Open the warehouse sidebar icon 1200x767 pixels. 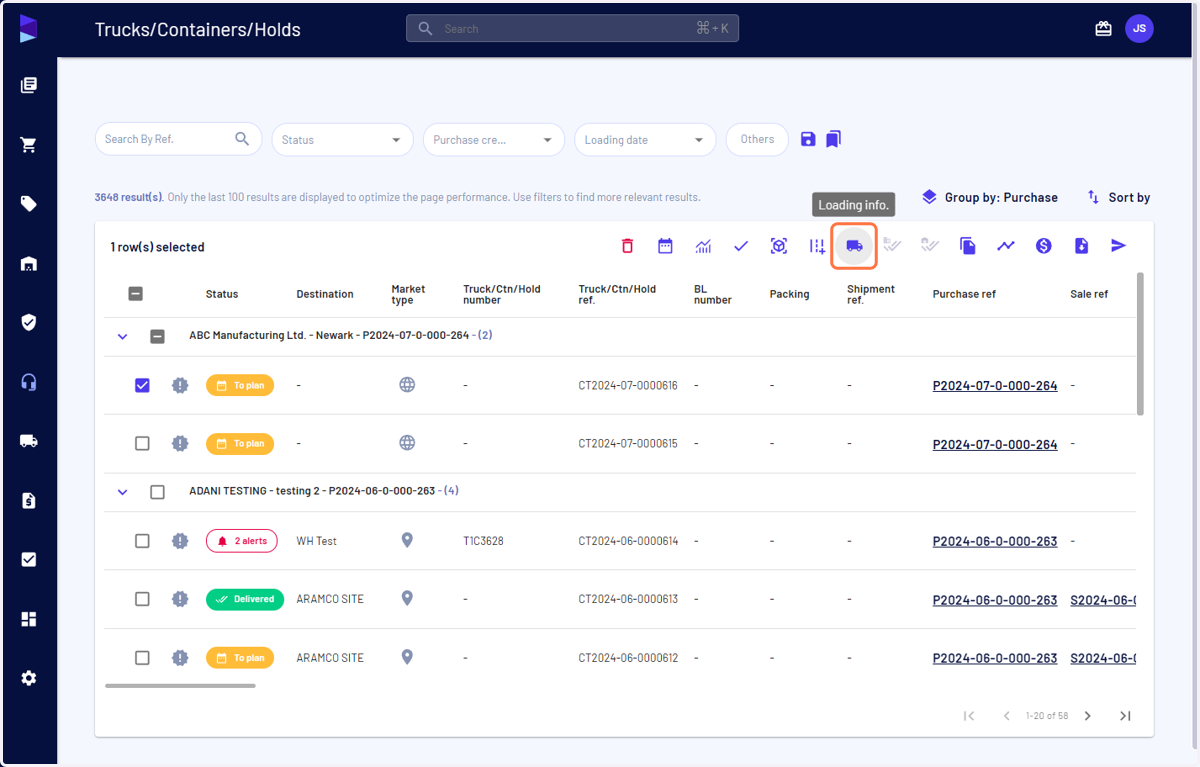[x=29, y=264]
